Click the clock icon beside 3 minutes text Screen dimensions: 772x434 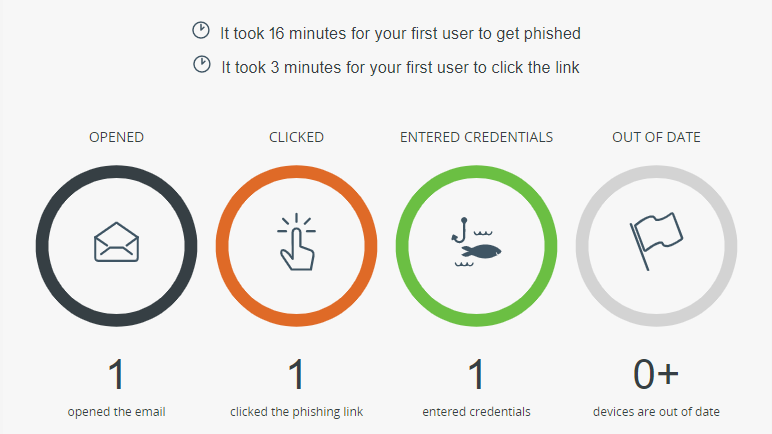click(x=202, y=65)
